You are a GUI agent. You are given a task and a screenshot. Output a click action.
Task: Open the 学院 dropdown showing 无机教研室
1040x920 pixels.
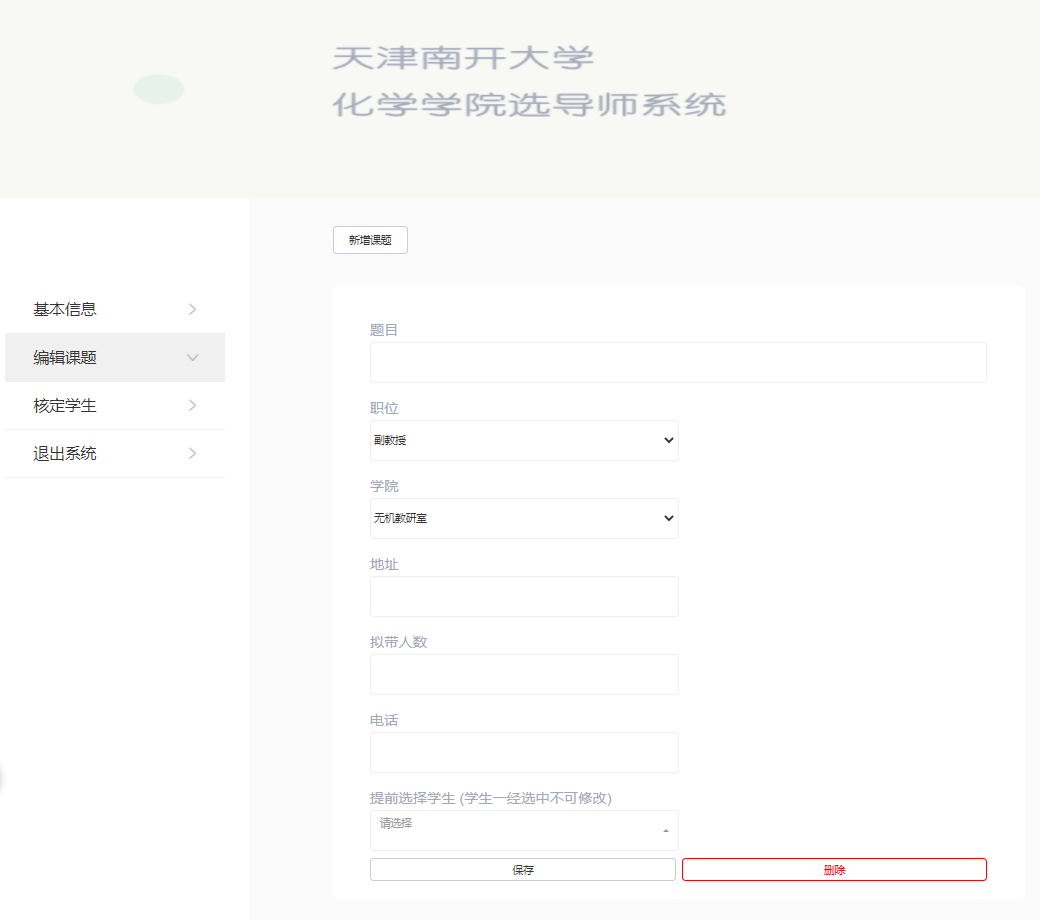(x=524, y=518)
